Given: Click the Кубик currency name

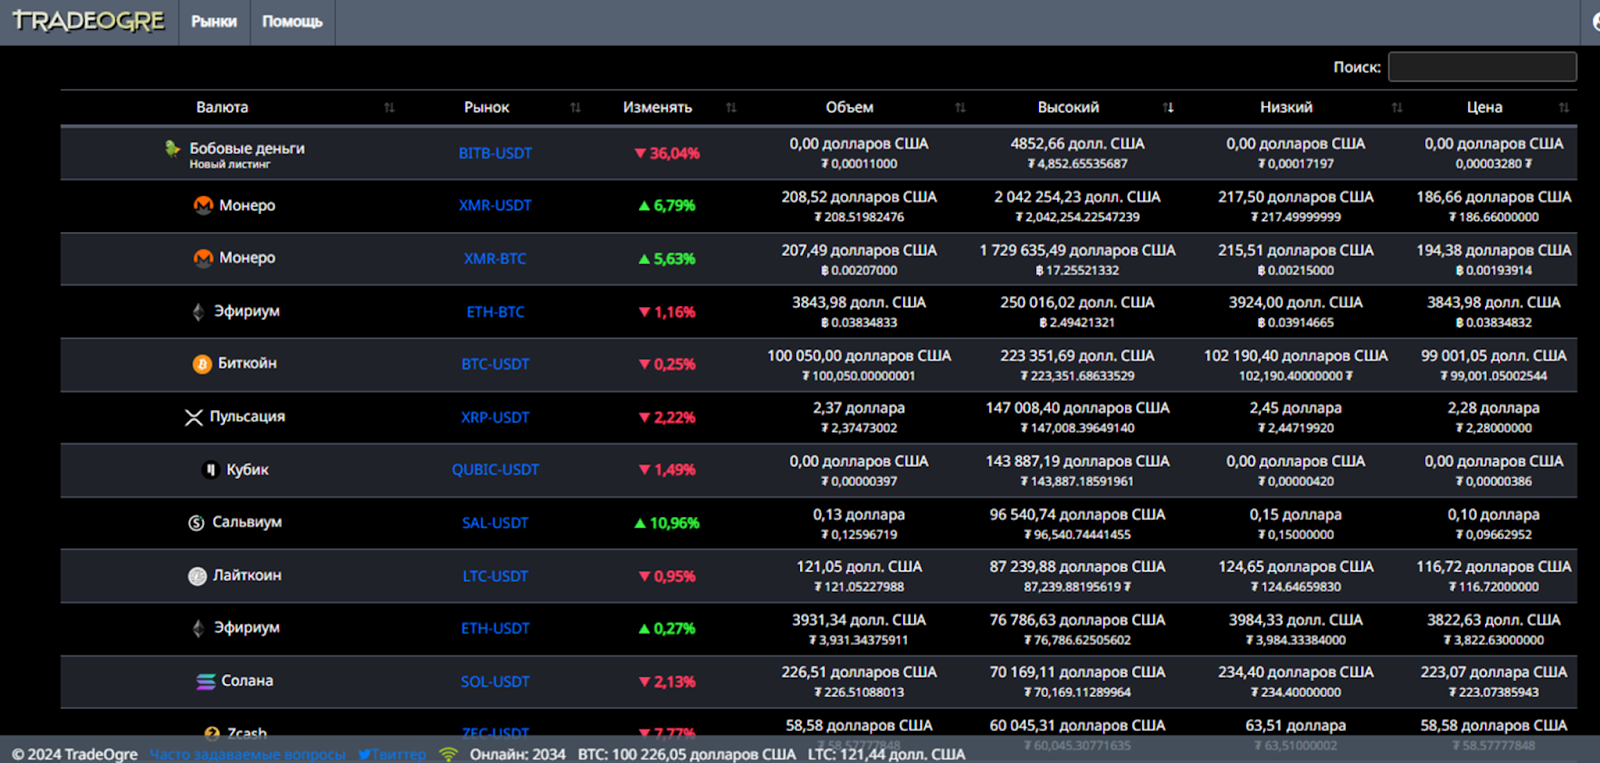Looking at the screenshot, I should pyautogui.click(x=247, y=469).
